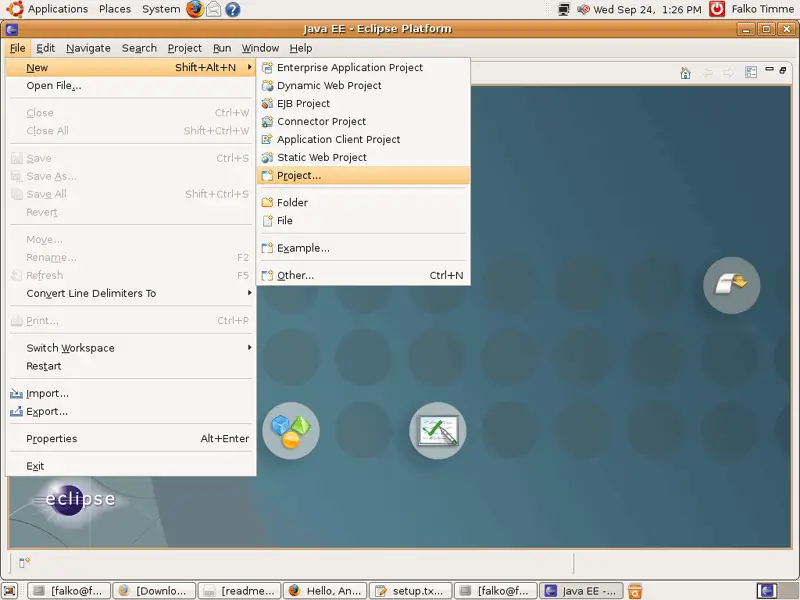This screenshot has height=600, width=800.
Task: Restore the Welcome view panel
Action: pyautogui.click(x=783, y=70)
